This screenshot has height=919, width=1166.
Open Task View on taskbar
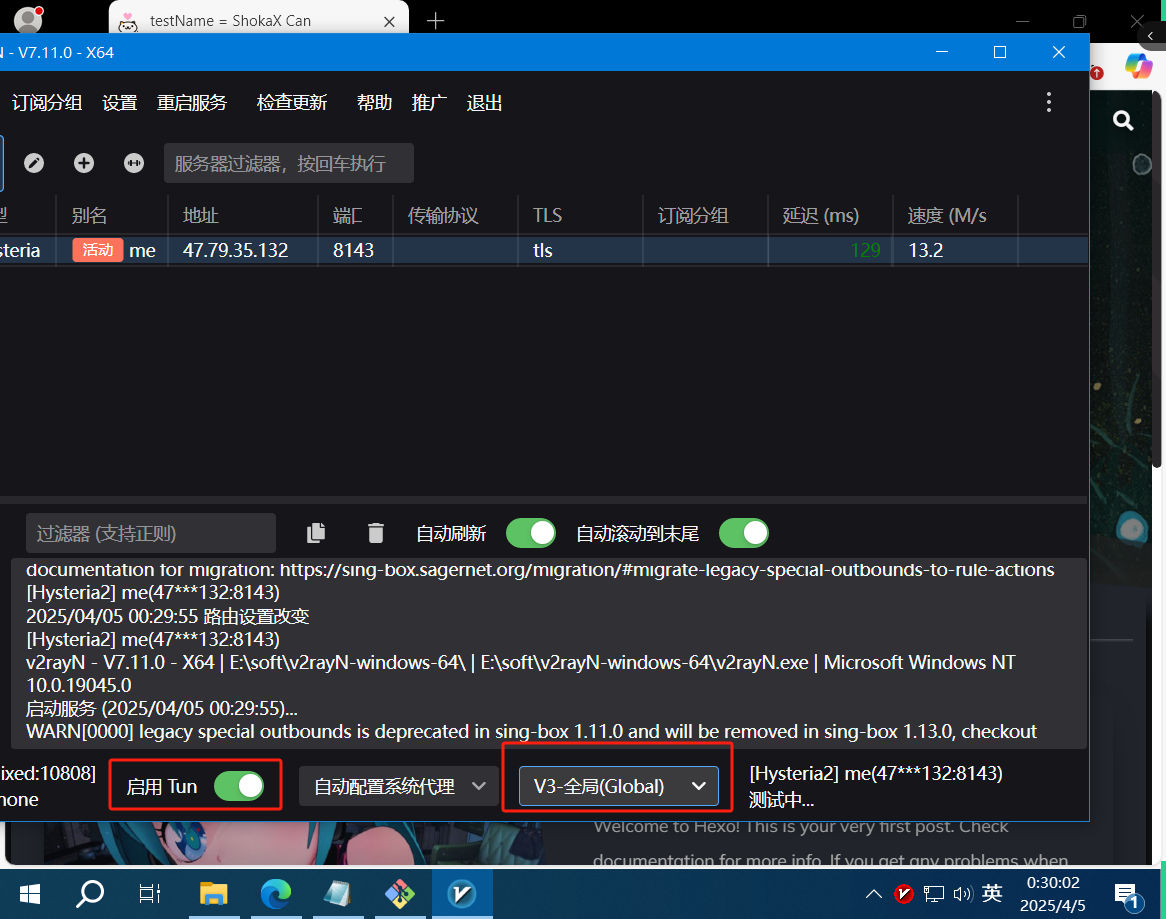click(x=150, y=894)
